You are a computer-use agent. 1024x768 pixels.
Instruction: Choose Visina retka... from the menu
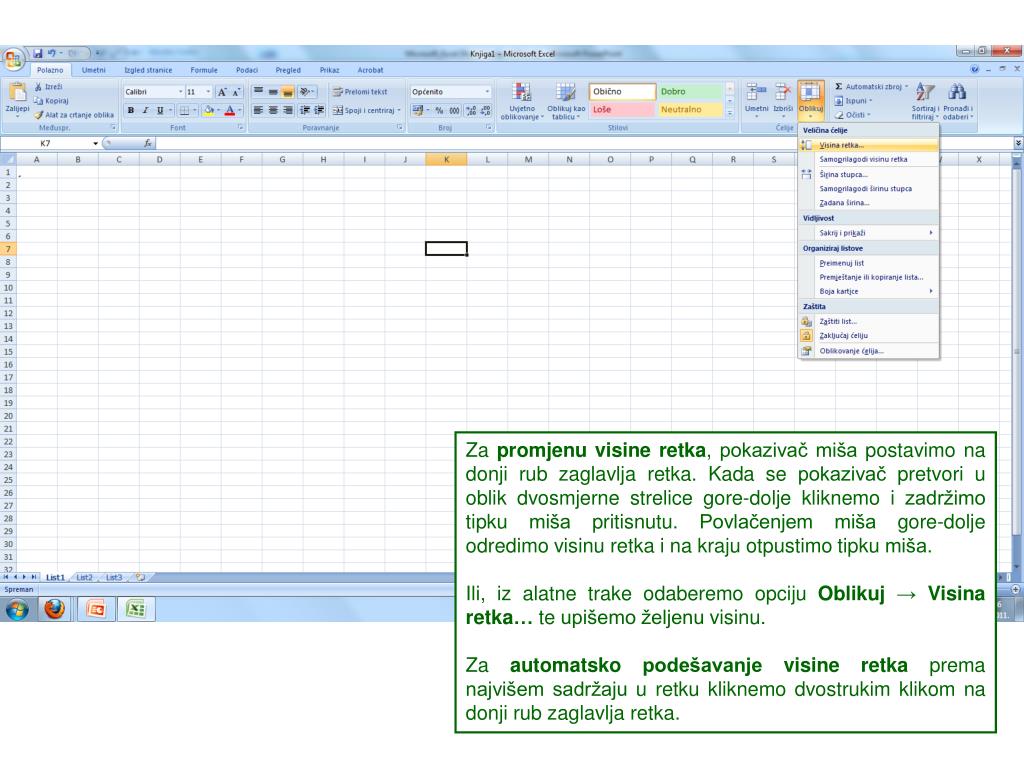869,145
